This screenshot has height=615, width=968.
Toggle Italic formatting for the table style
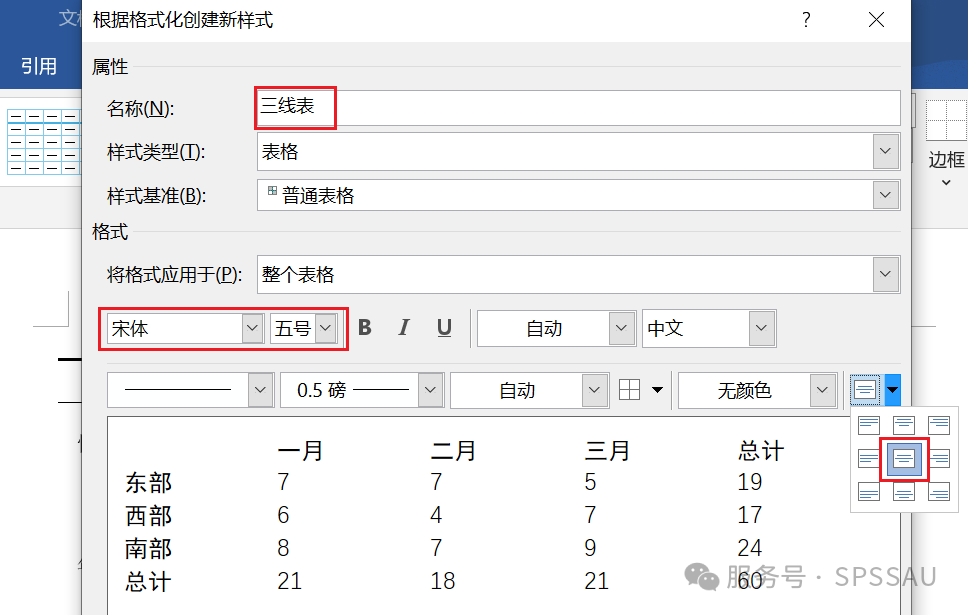[404, 328]
